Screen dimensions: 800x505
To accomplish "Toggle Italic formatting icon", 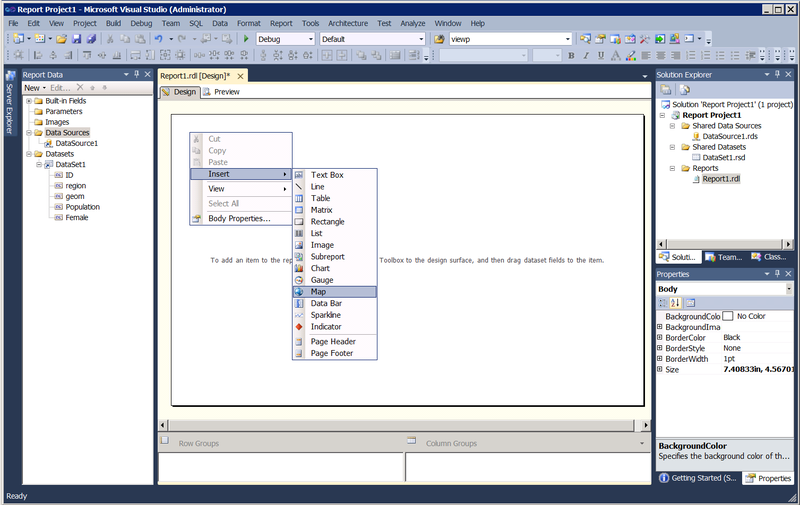I will [586, 56].
